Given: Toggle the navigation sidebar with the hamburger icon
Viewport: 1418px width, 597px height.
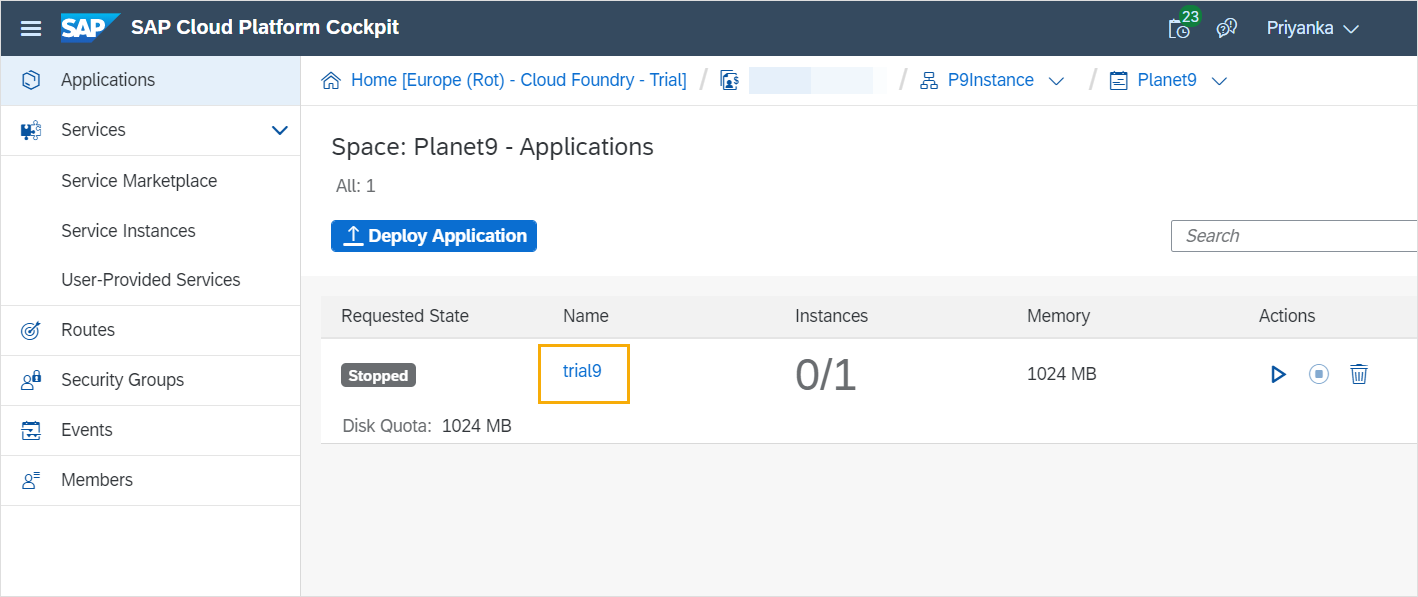Looking at the screenshot, I should (x=30, y=27).
